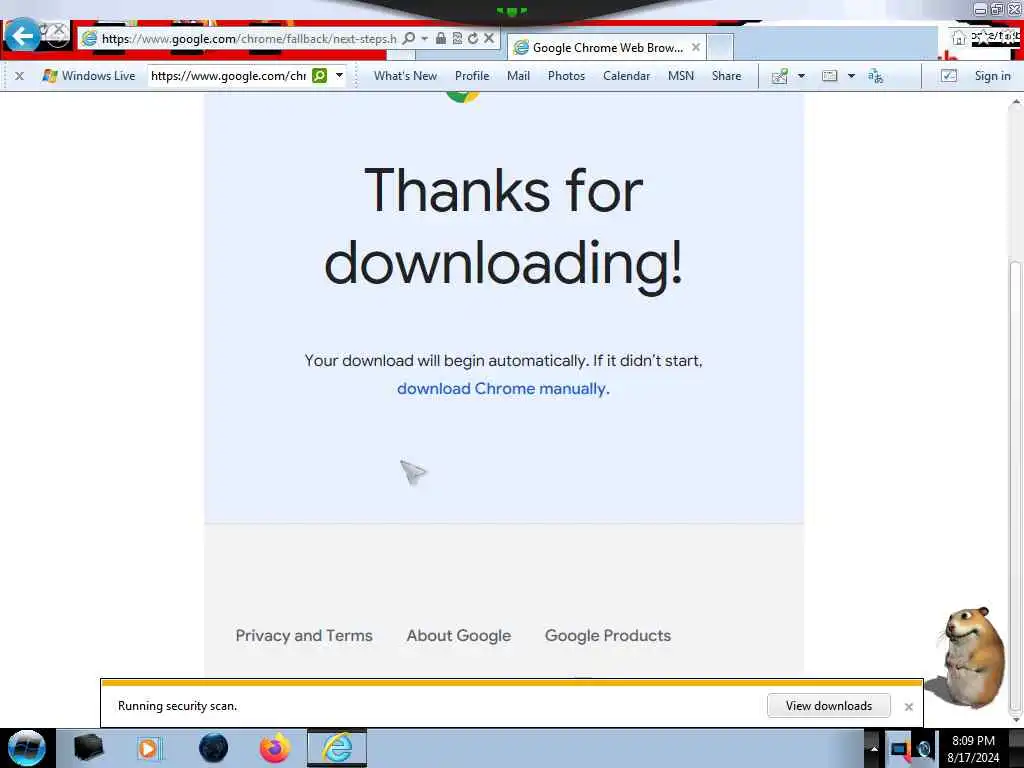Expand dropdown next to the picture icon
The height and width of the screenshot is (768, 1024).
801,76
